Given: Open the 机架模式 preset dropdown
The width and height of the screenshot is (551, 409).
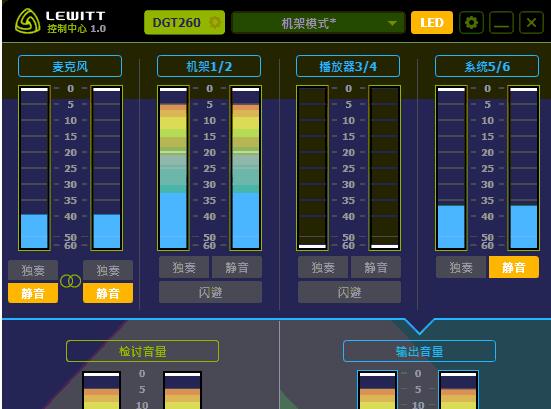Looking at the screenshot, I should click(x=318, y=23).
